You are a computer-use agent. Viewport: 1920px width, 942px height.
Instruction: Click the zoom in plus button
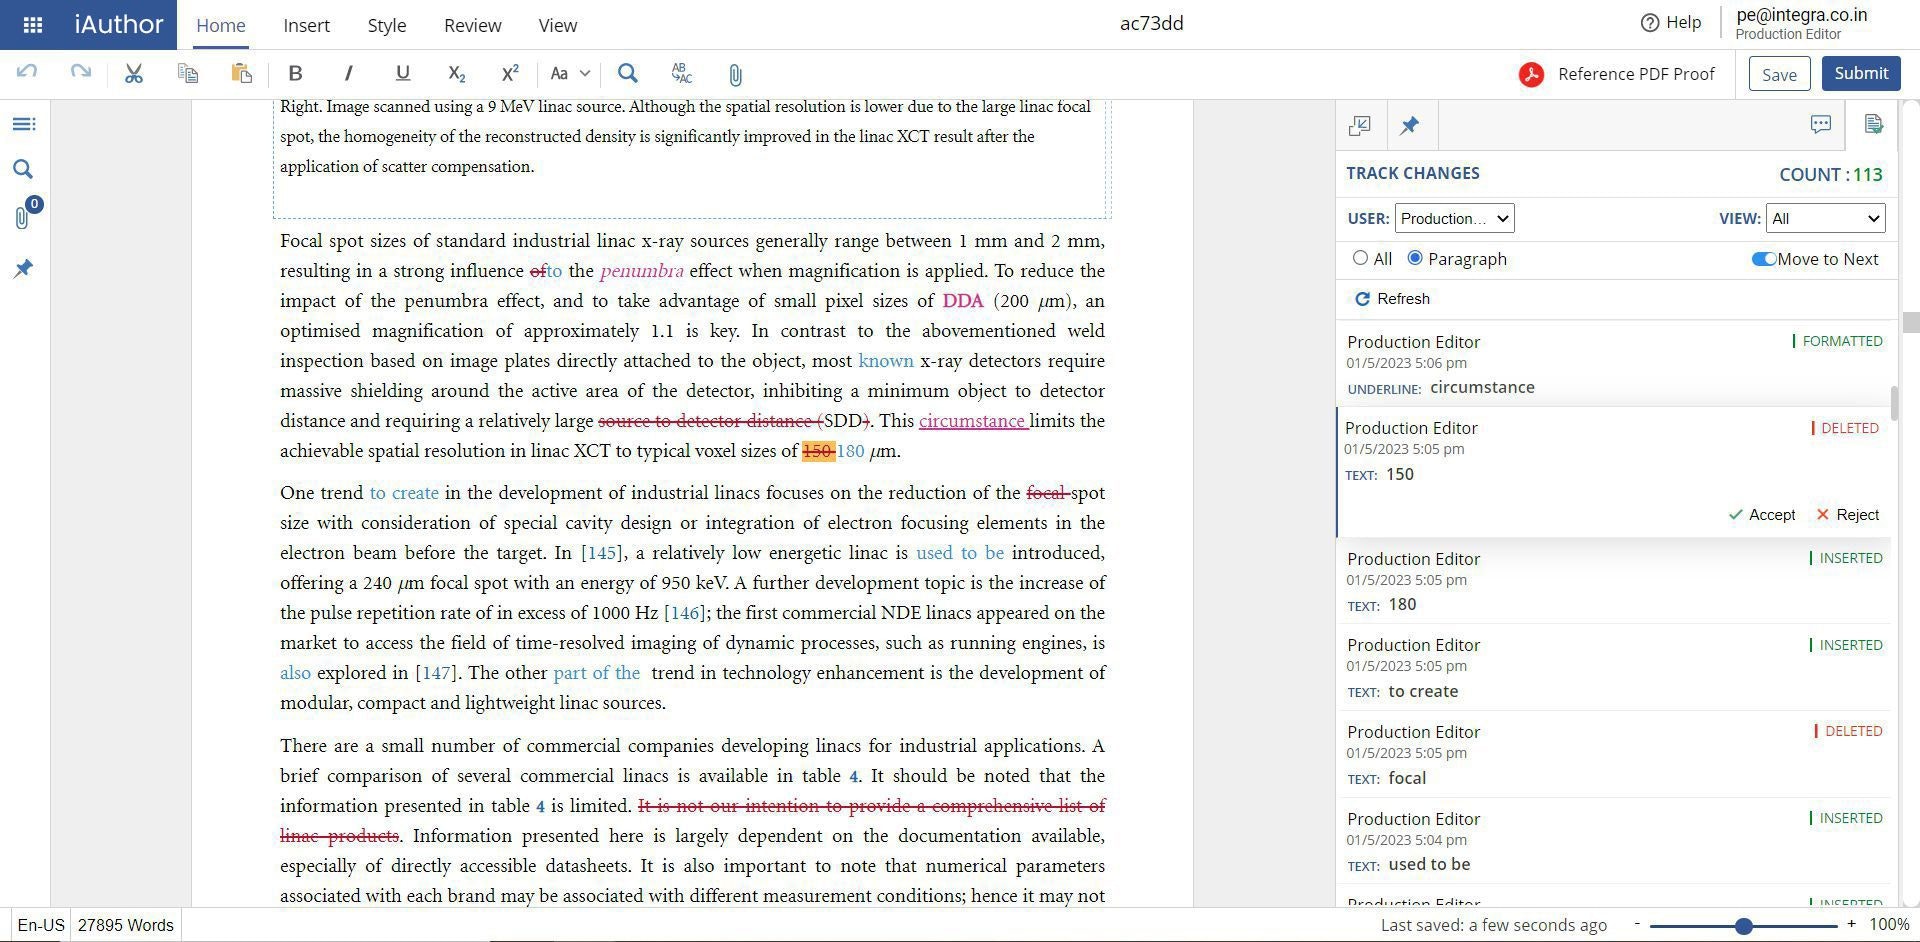point(1851,924)
